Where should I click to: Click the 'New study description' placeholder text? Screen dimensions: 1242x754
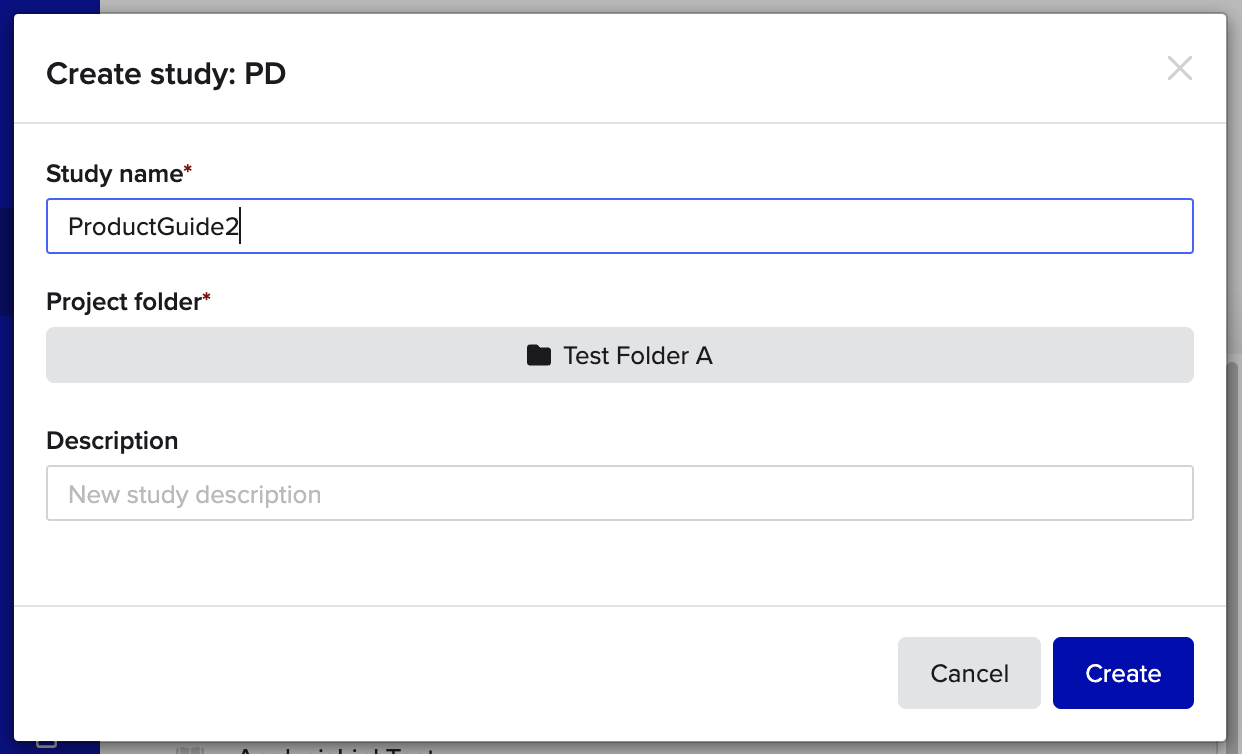[x=194, y=494]
